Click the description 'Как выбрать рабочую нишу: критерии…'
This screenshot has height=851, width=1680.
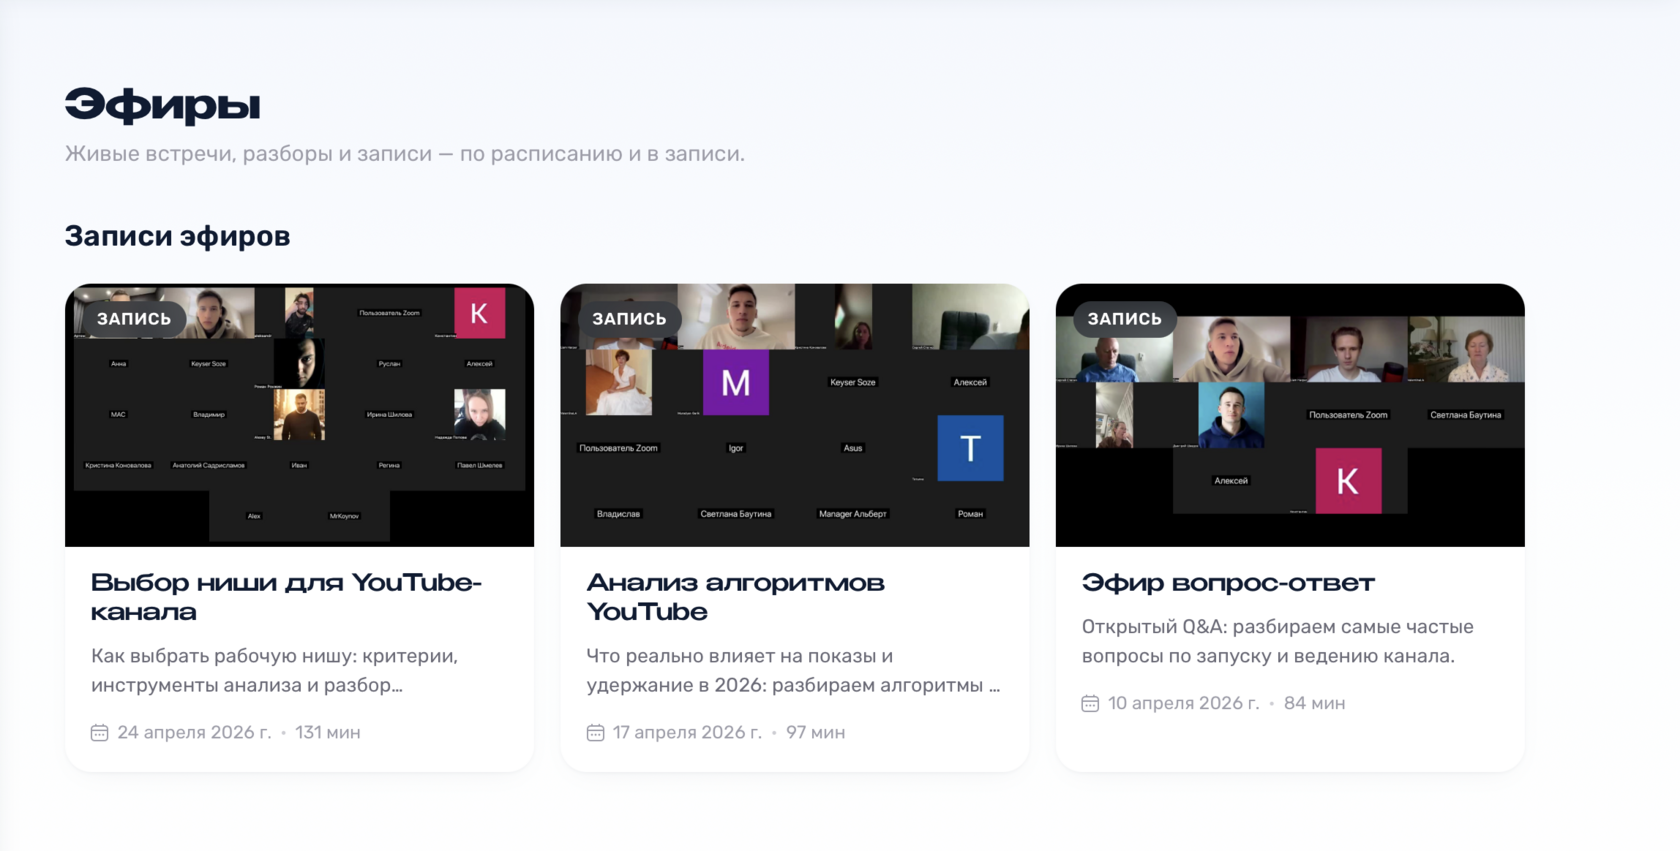click(x=275, y=671)
